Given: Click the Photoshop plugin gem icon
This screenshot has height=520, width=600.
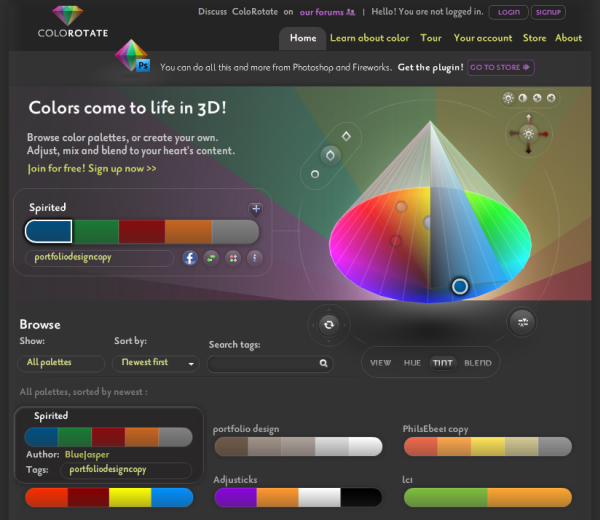Looking at the screenshot, I should (132, 55).
